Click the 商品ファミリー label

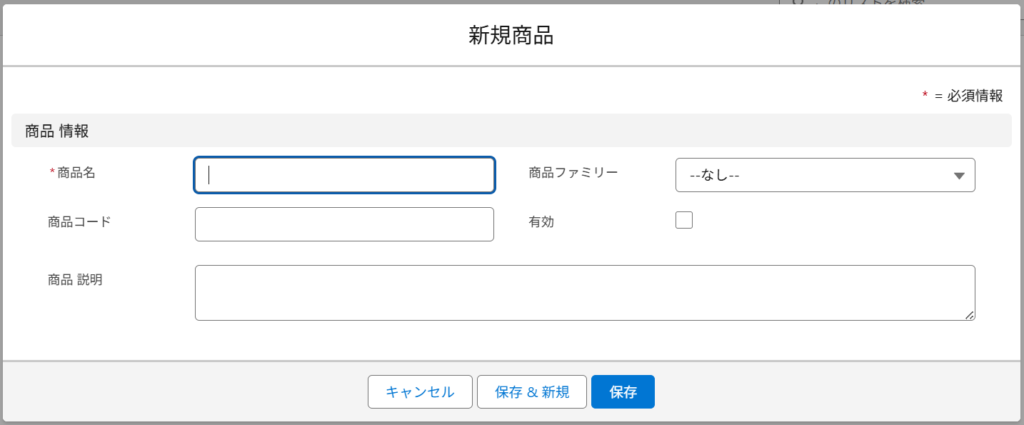(573, 172)
